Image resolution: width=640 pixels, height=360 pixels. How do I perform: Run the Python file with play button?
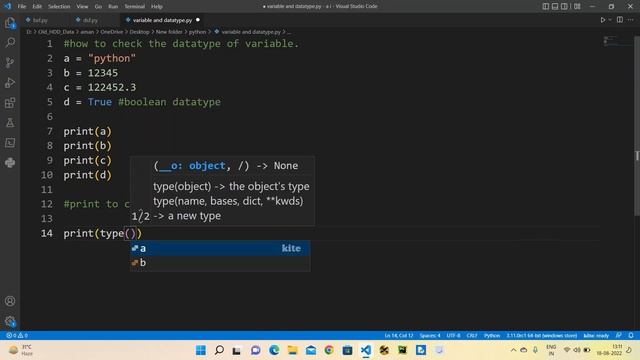[x=602, y=20]
